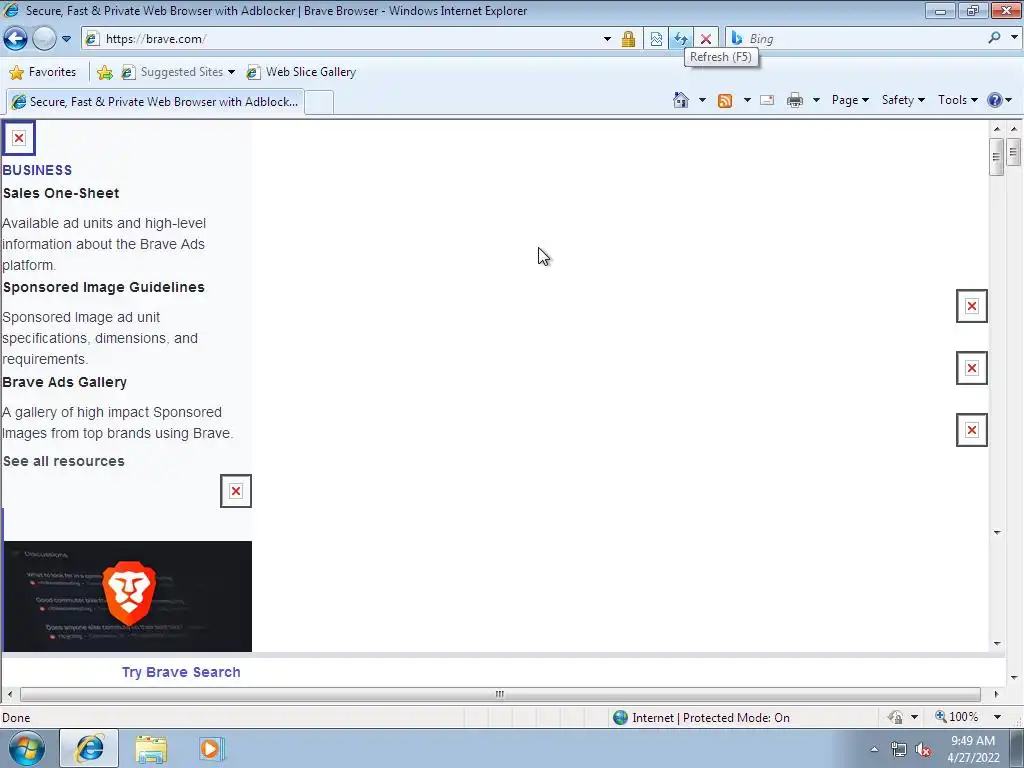Open the Favorites star button
Screen dimensions: 1024x768
pyautogui.click(x=43, y=72)
